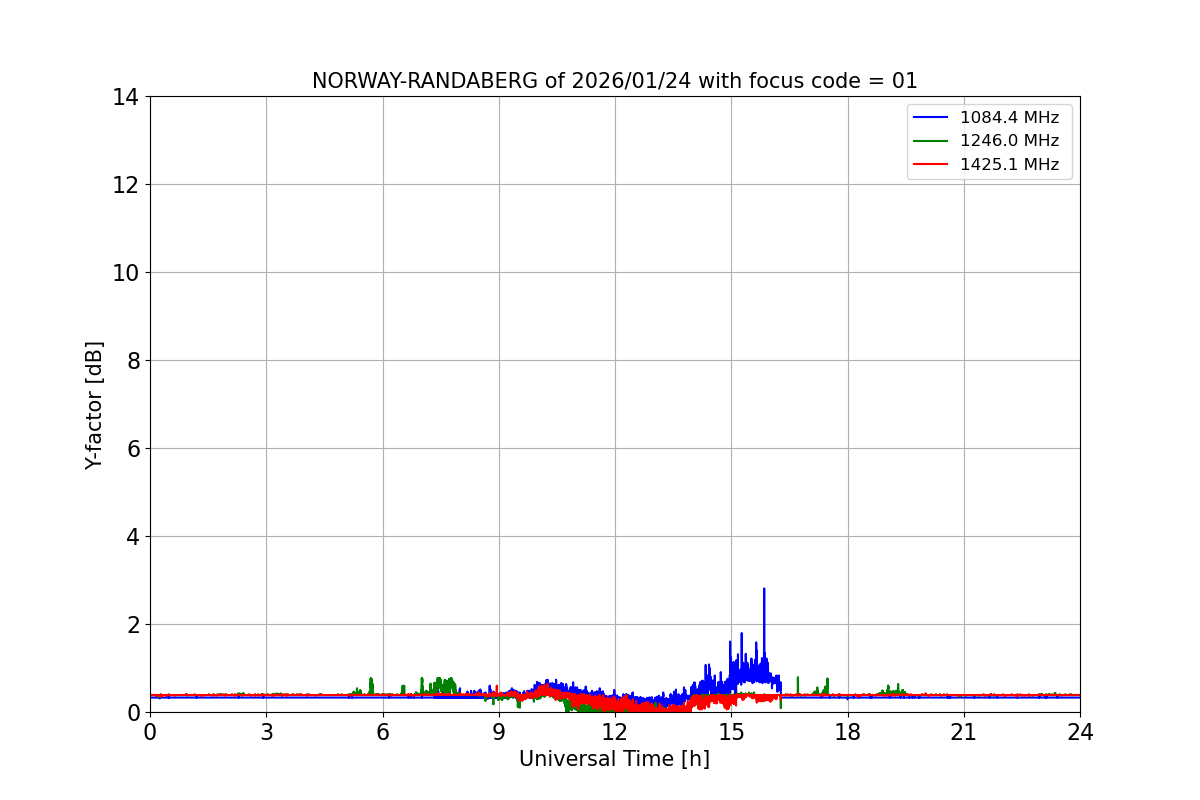Click the blue line sample in the legend

tap(932, 118)
